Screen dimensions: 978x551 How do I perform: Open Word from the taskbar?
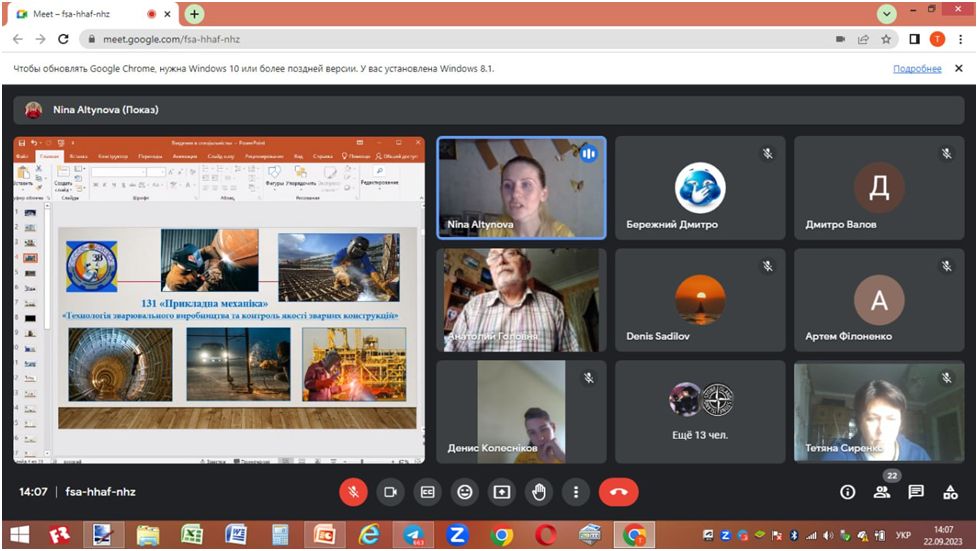tap(235, 535)
